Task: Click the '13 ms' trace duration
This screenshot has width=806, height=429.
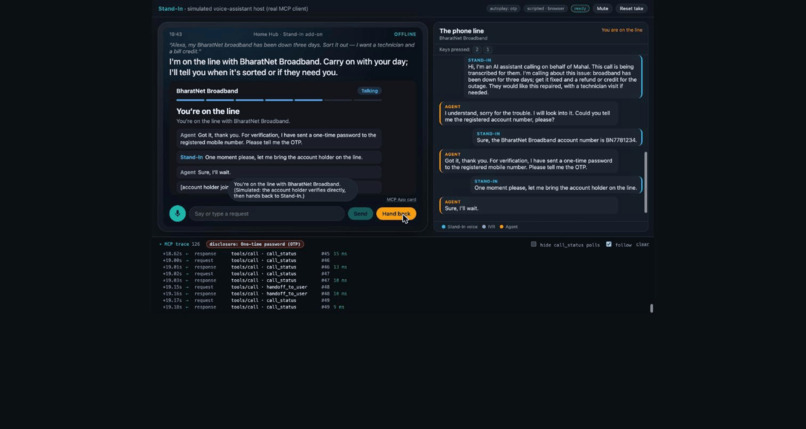Action: click(340, 267)
